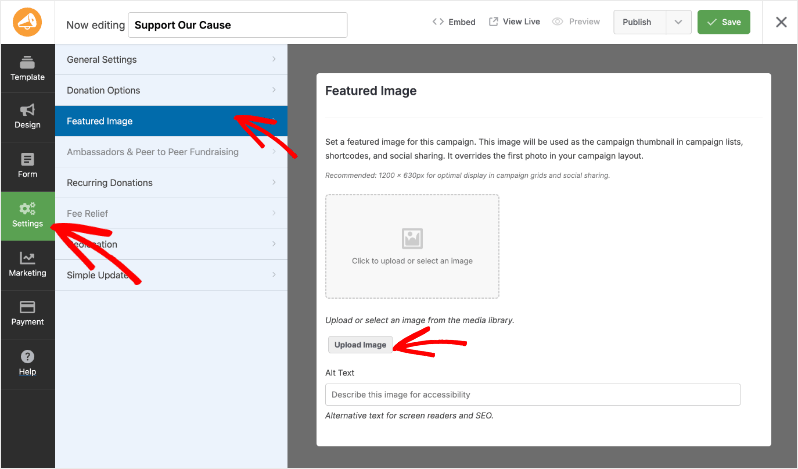This screenshot has height=469, width=798.
Task: Focus the Alt Text input field
Action: [x=532, y=395]
